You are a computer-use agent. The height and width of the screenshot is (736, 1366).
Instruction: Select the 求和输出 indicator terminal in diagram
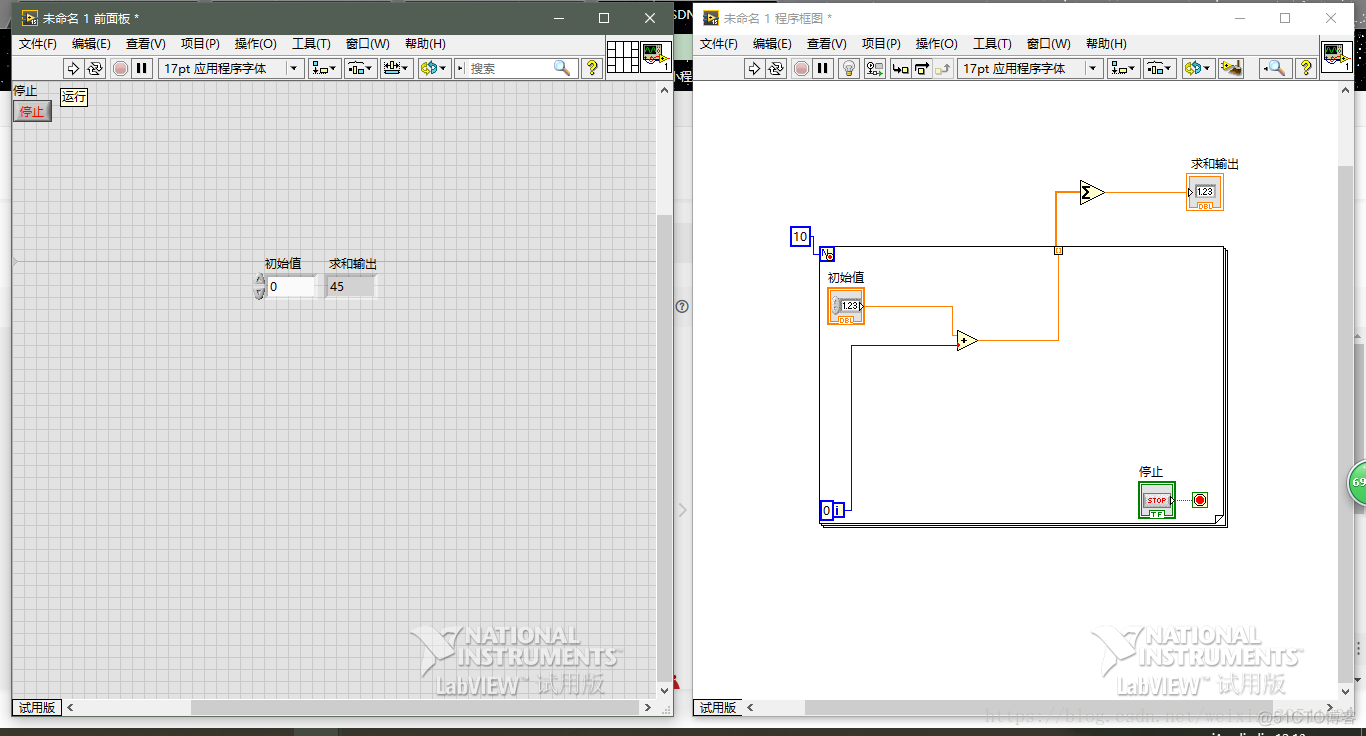(1205, 192)
